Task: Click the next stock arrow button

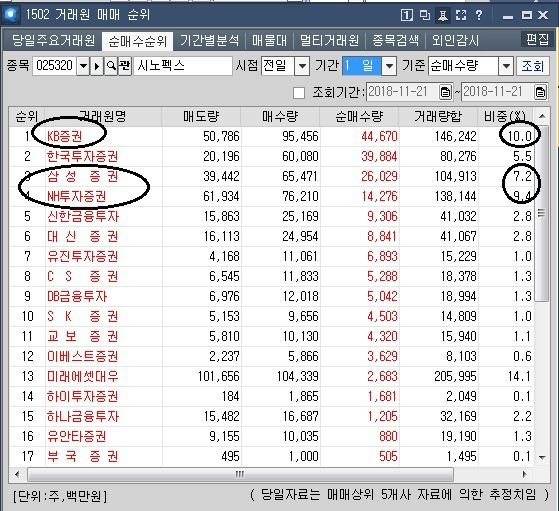Action: tap(97, 66)
